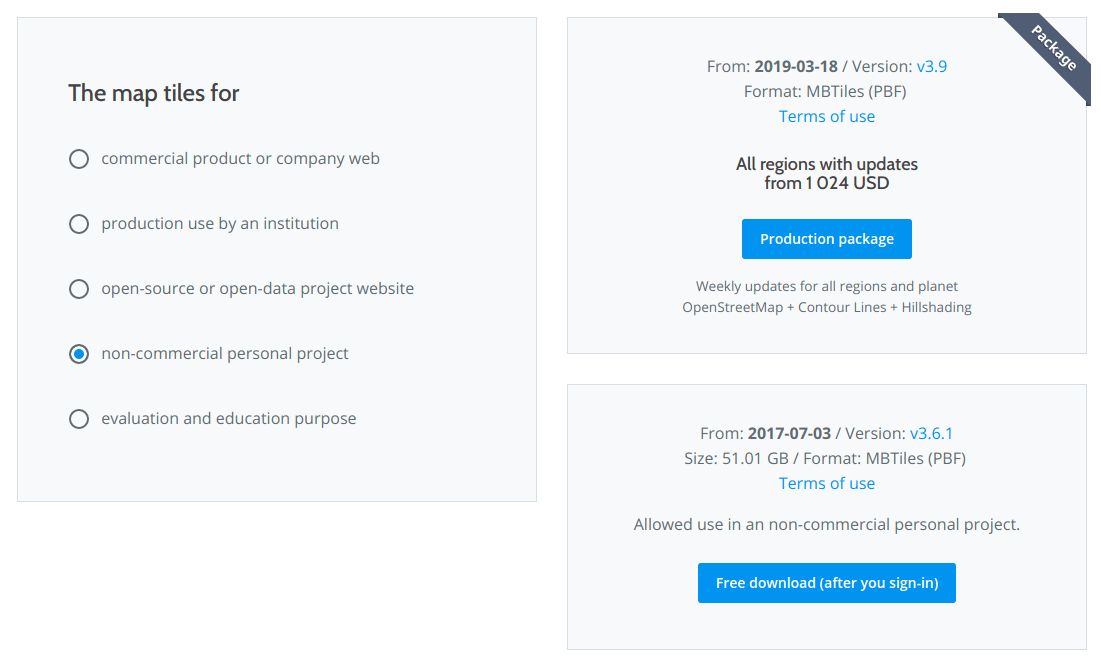Click 'All regions with updates' pricing text
Image resolution: width=1101 pixels, height=660 pixels.
pos(826,164)
